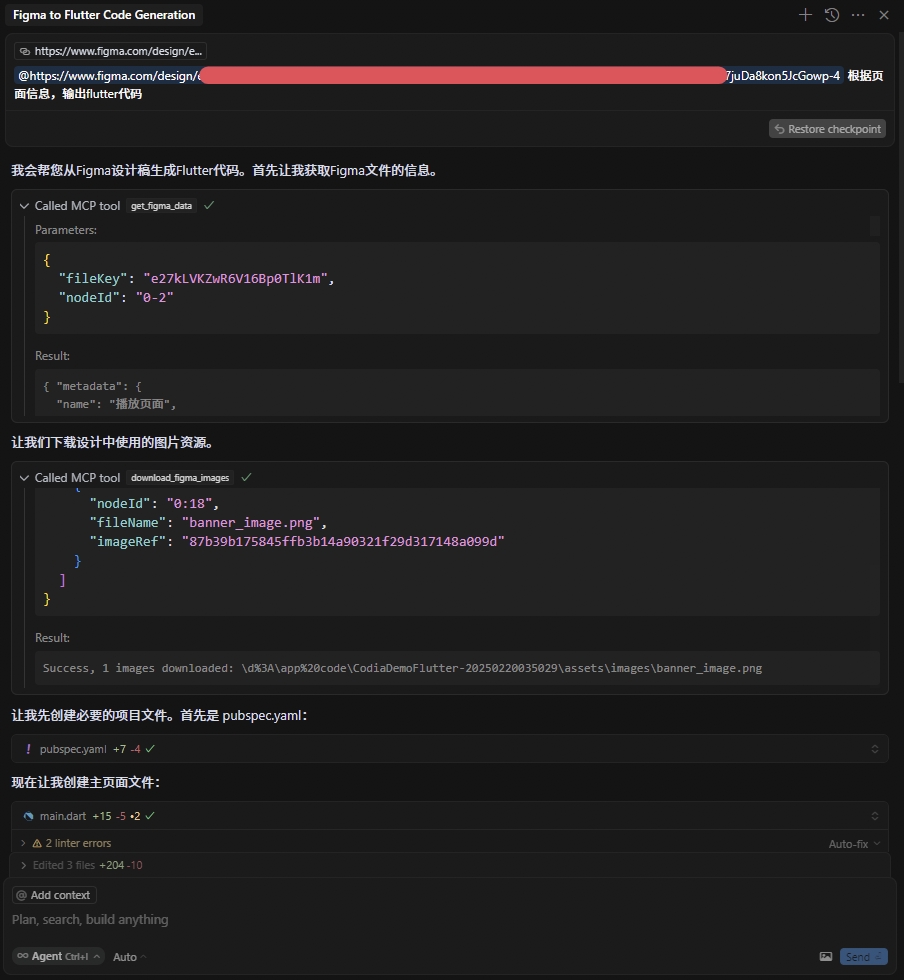Screen dimensions: 904x980
Task: Click the Restore checkpoint button
Action: 827,129
